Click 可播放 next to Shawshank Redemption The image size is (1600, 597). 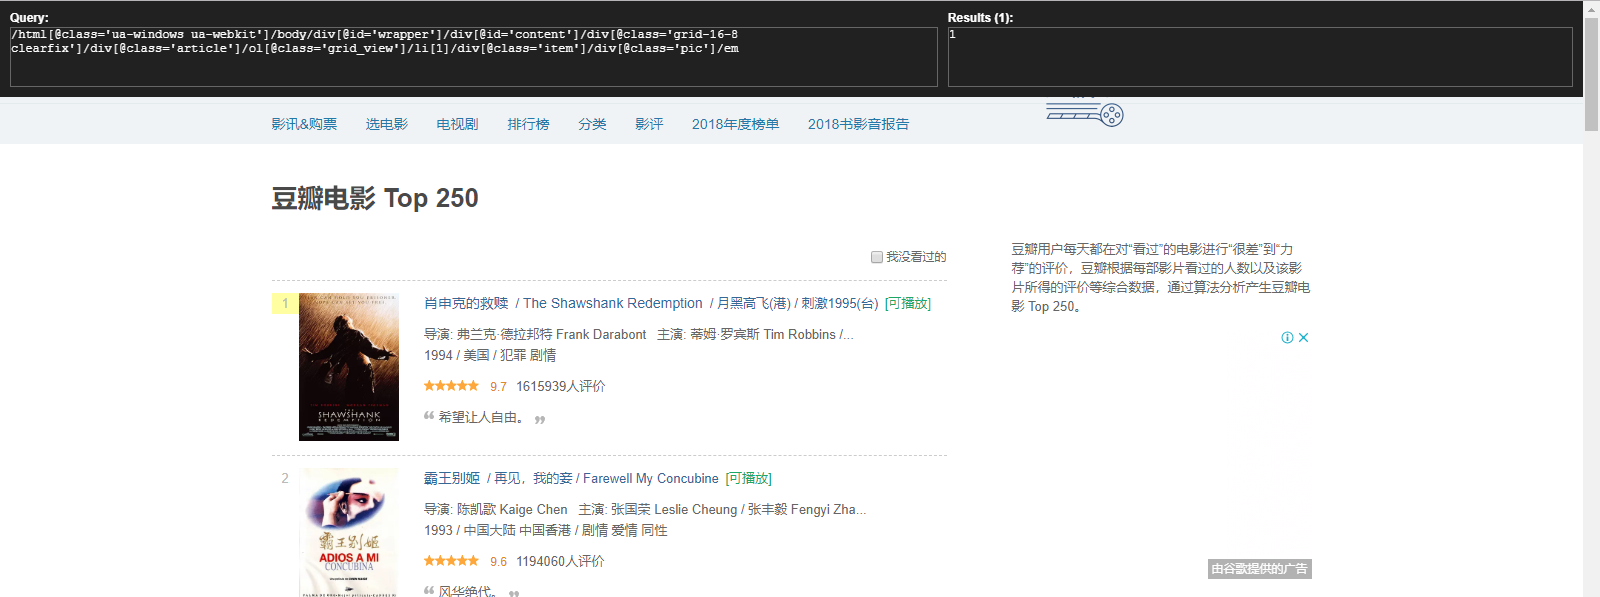coord(908,303)
